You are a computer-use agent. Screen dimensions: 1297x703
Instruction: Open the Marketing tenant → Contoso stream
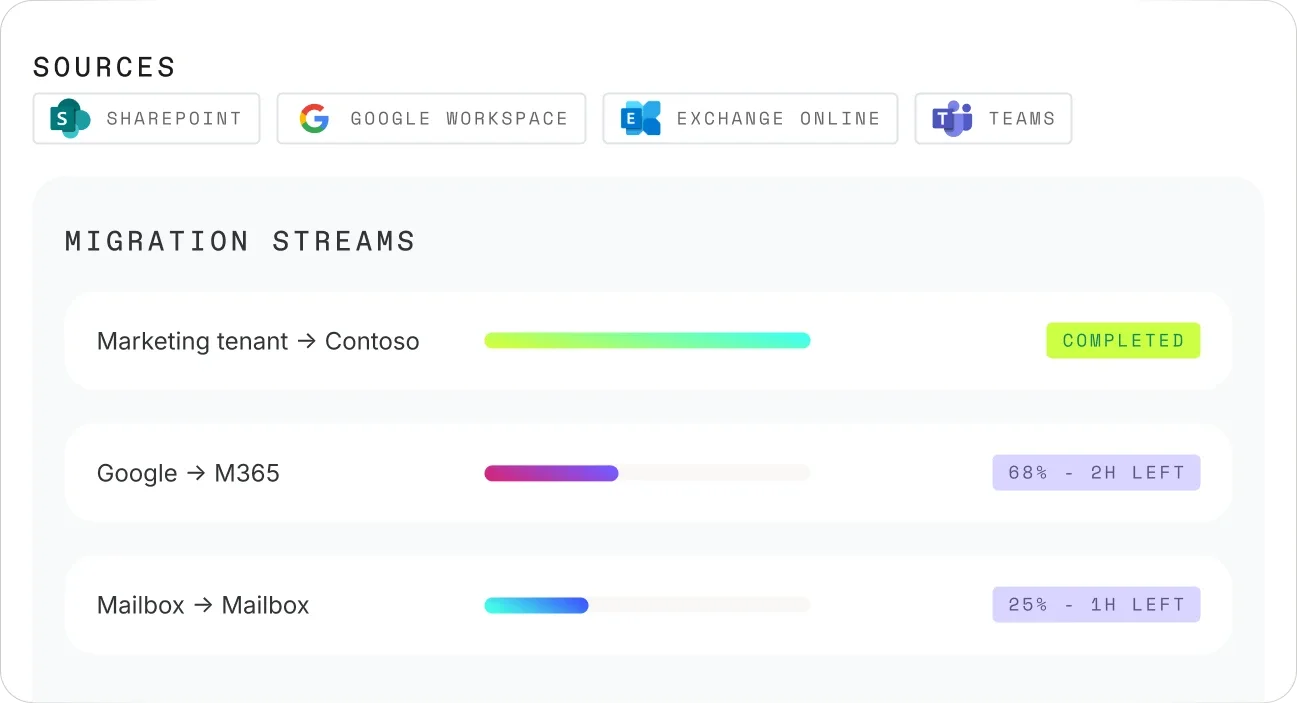point(648,341)
